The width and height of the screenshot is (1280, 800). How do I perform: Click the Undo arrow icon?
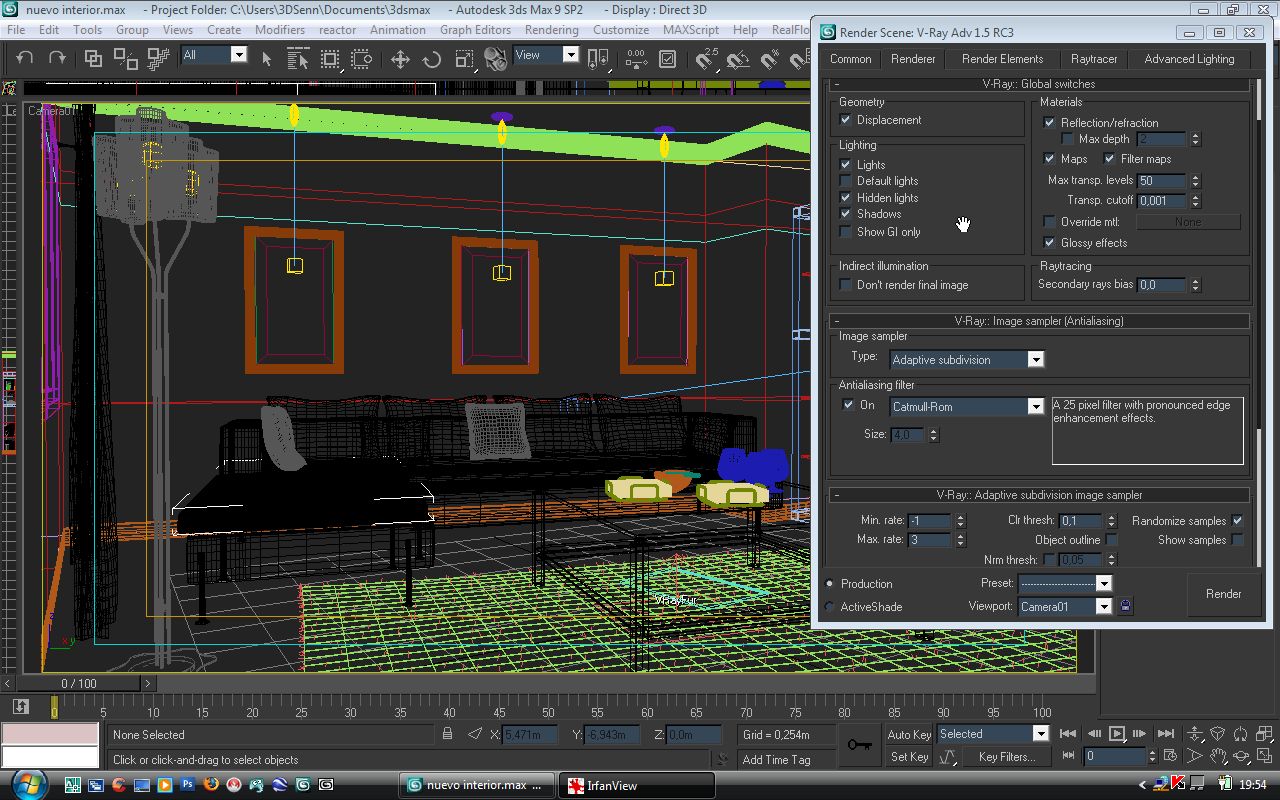tap(25, 59)
